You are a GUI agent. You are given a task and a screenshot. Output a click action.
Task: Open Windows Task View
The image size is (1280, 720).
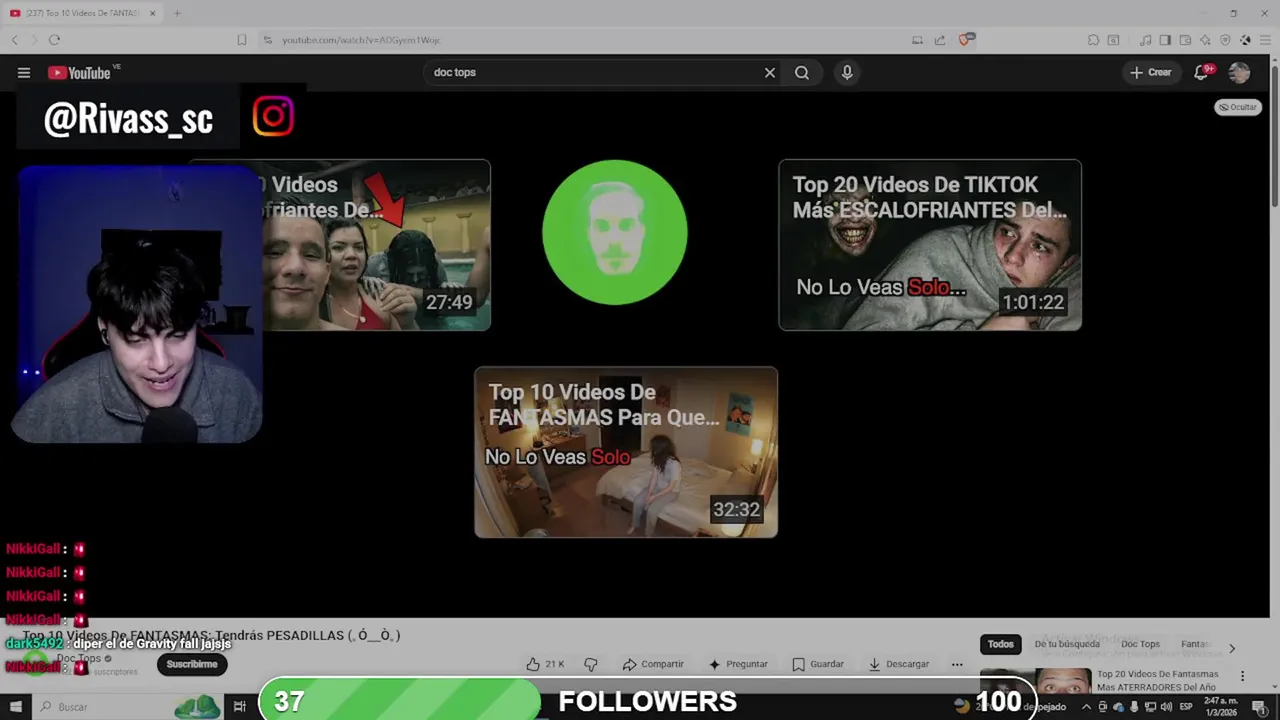(239, 707)
